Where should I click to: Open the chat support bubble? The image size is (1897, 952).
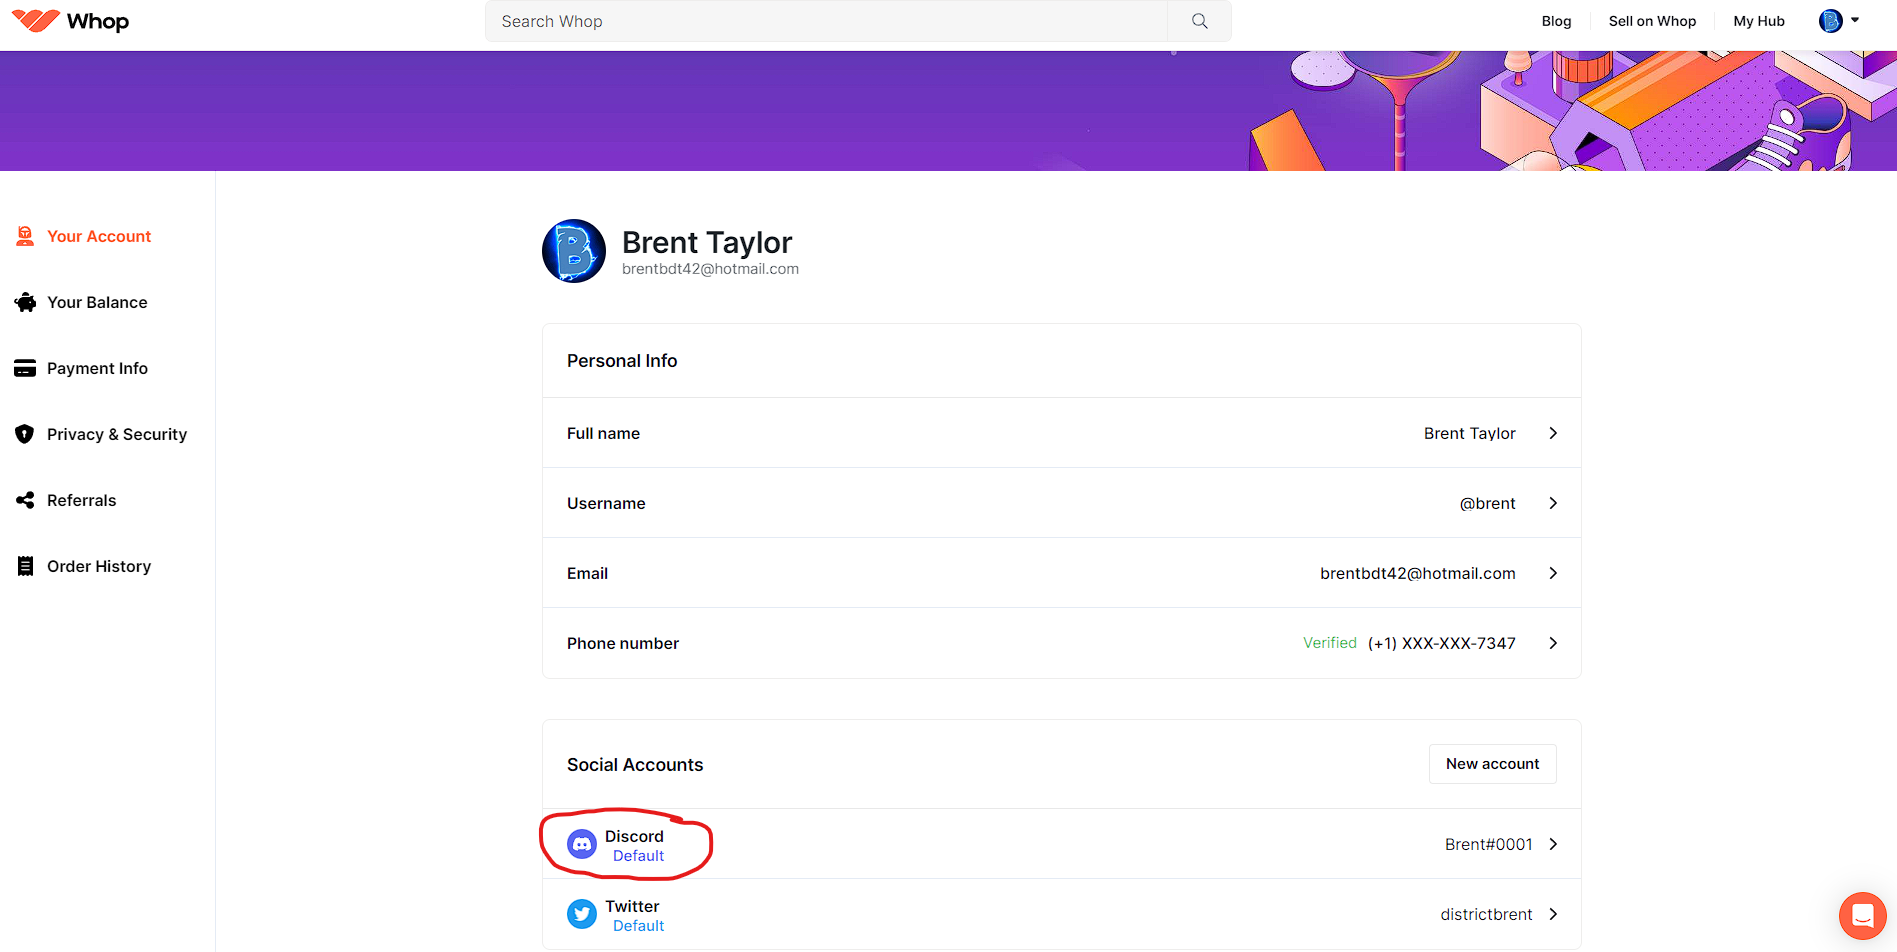click(x=1862, y=915)
